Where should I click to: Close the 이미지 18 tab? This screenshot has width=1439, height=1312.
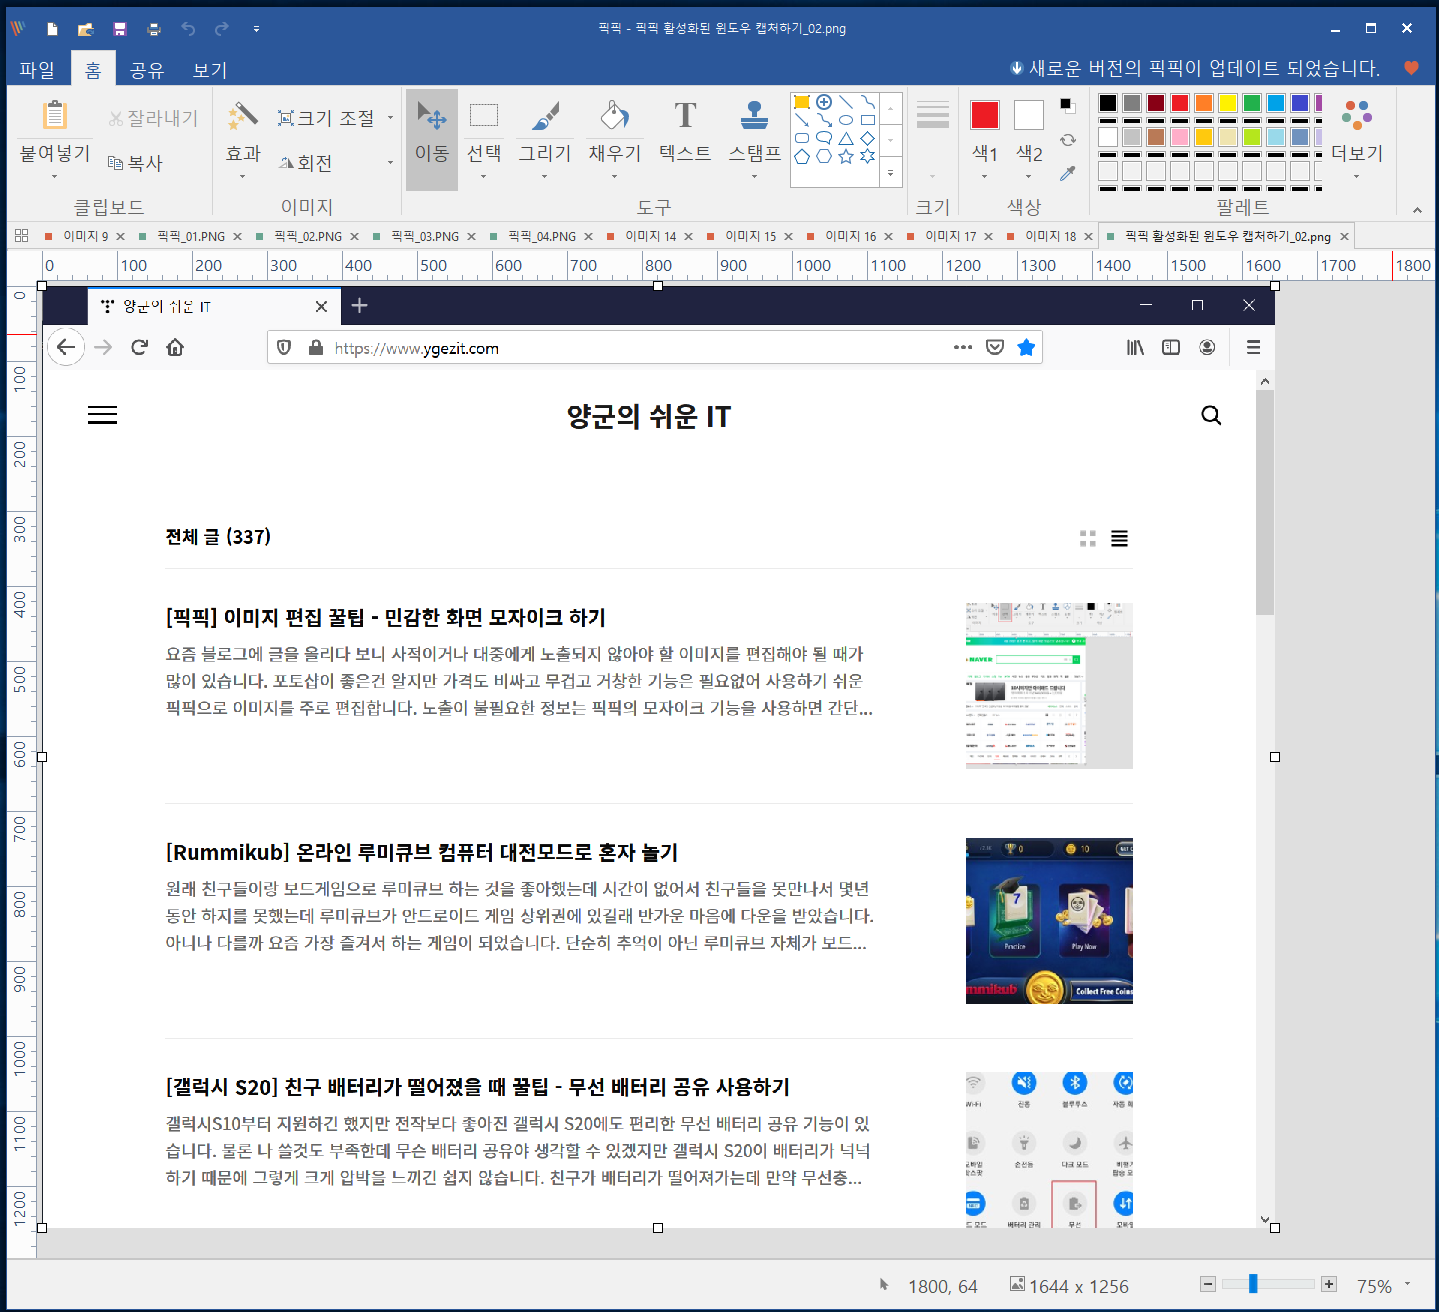(x=1088, y=237)
